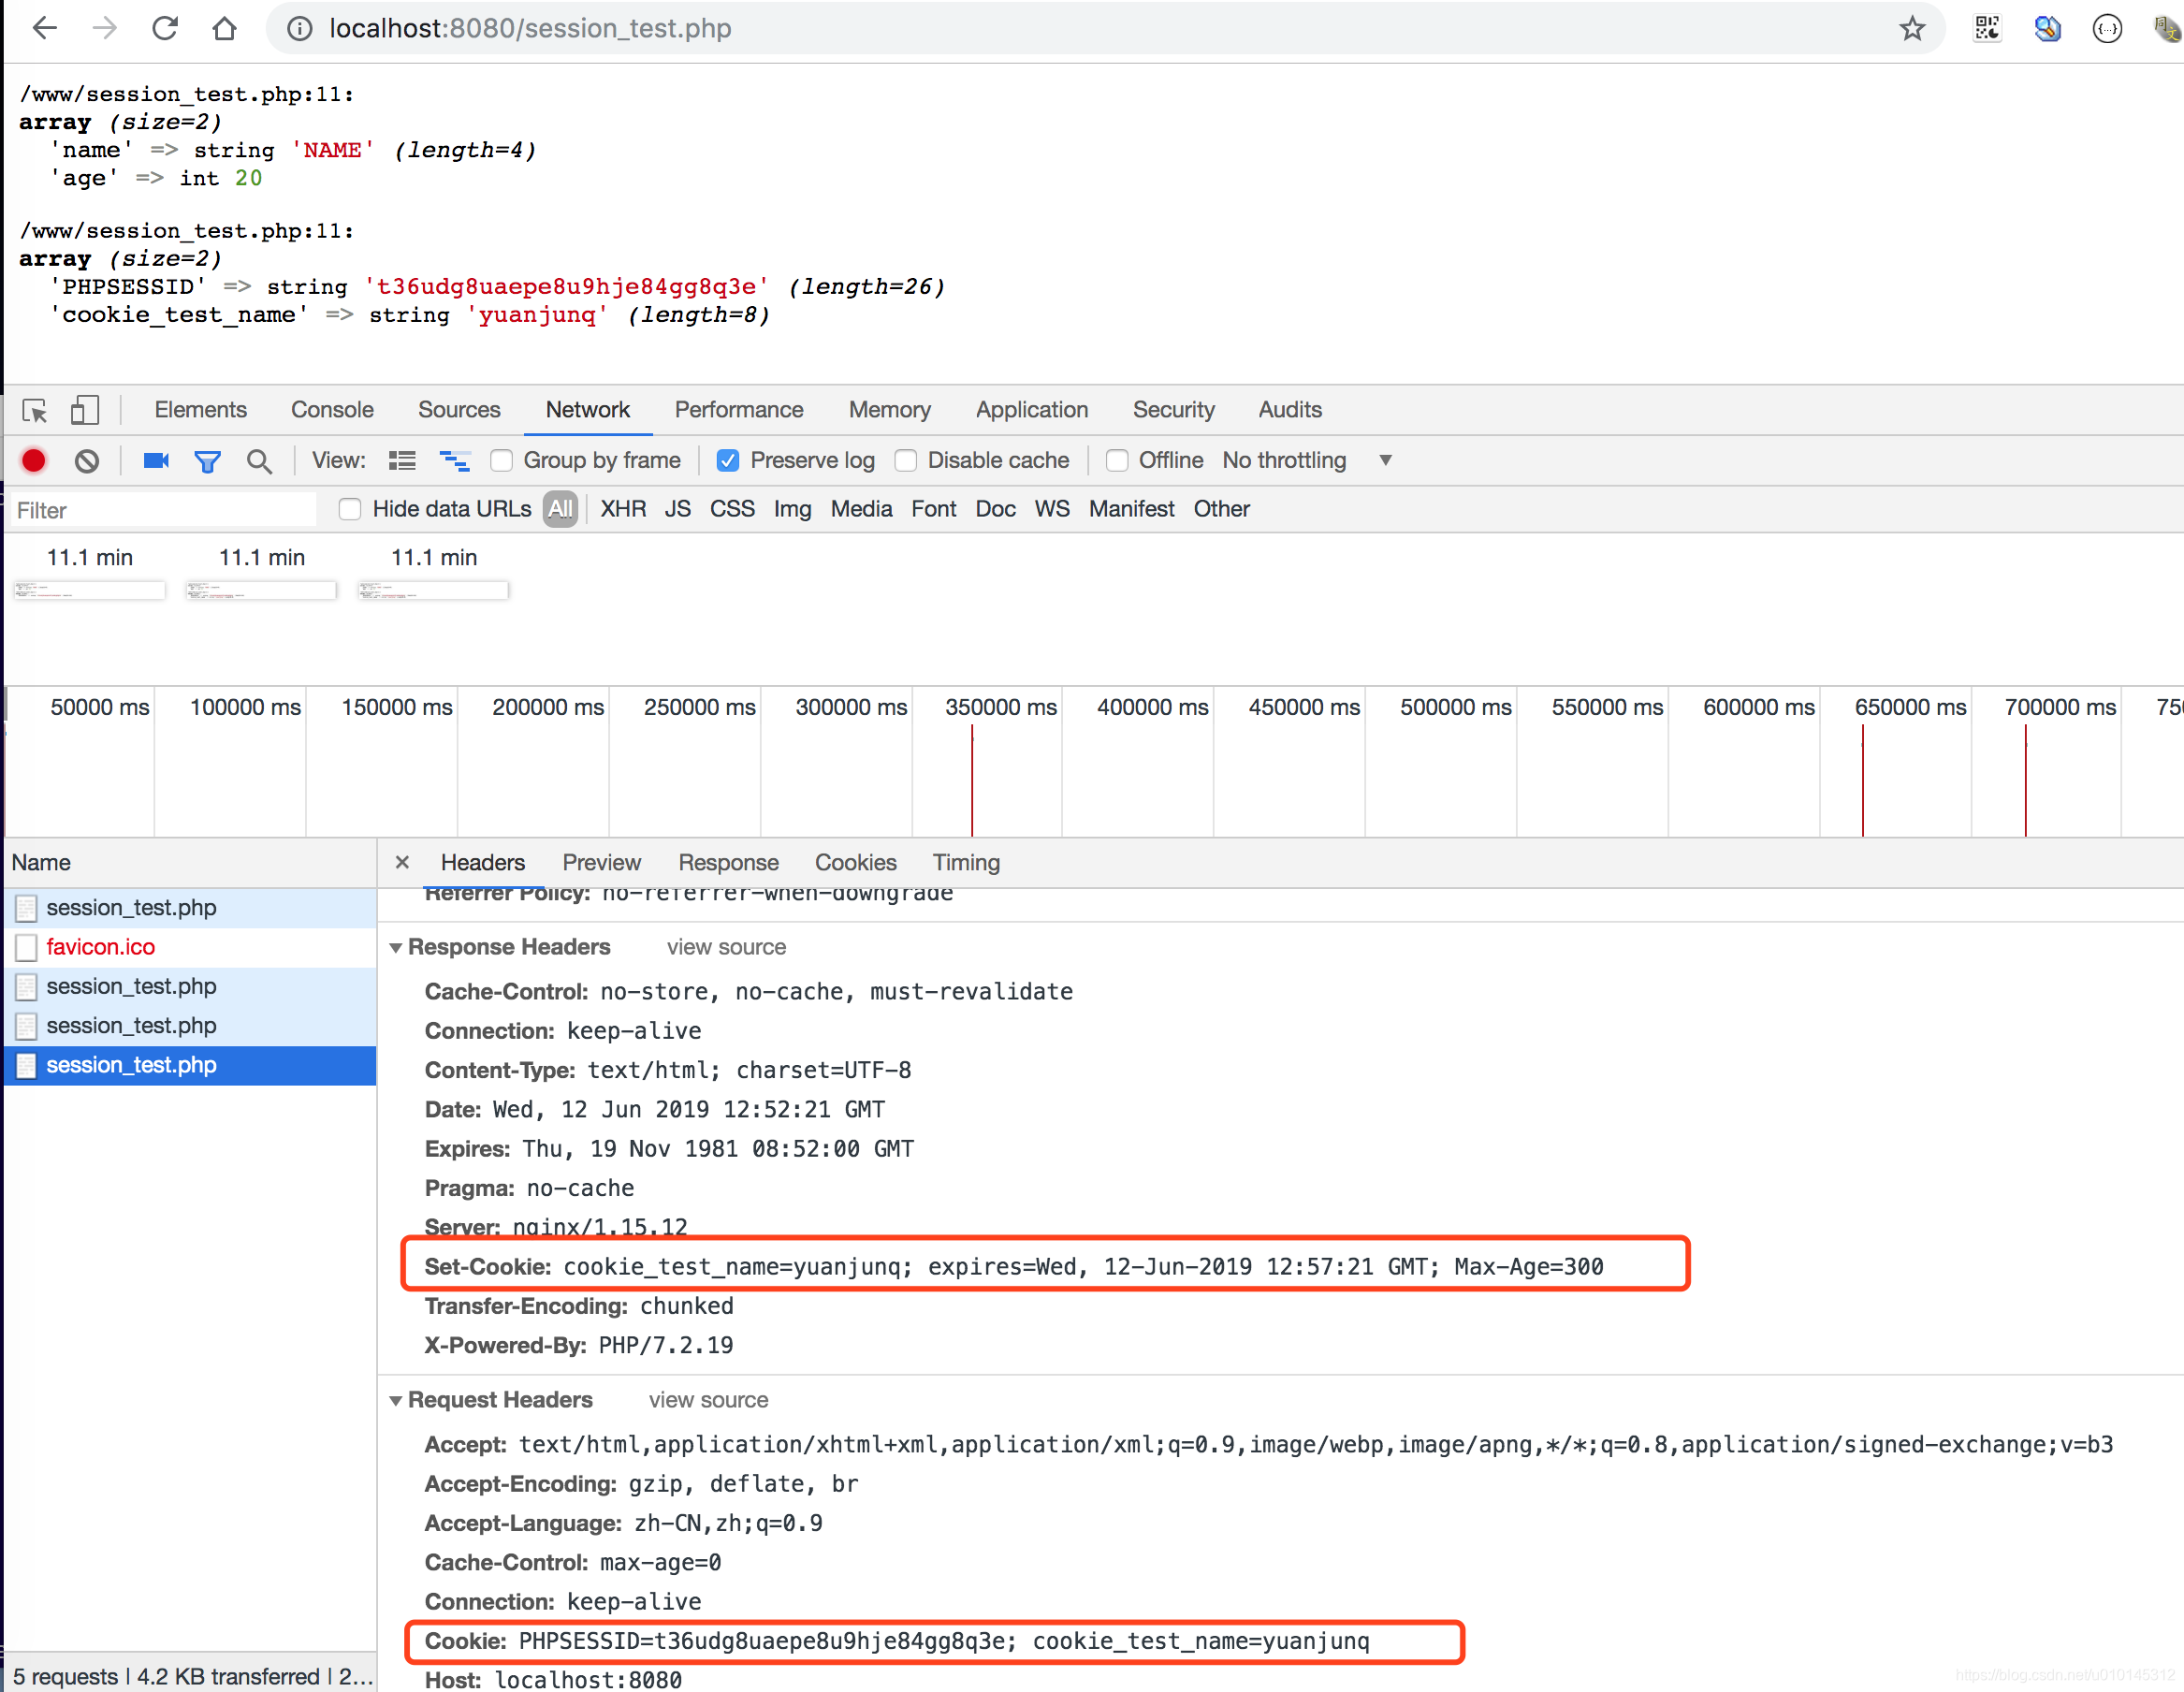
Task: Open the QR code extension icon
Action: [x=1986, y=28]
